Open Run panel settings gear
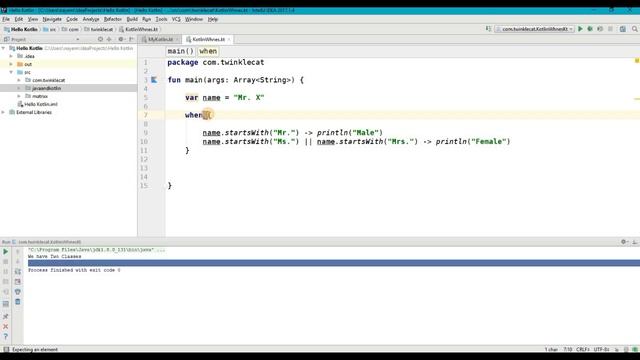 click(x=624, y=242)
